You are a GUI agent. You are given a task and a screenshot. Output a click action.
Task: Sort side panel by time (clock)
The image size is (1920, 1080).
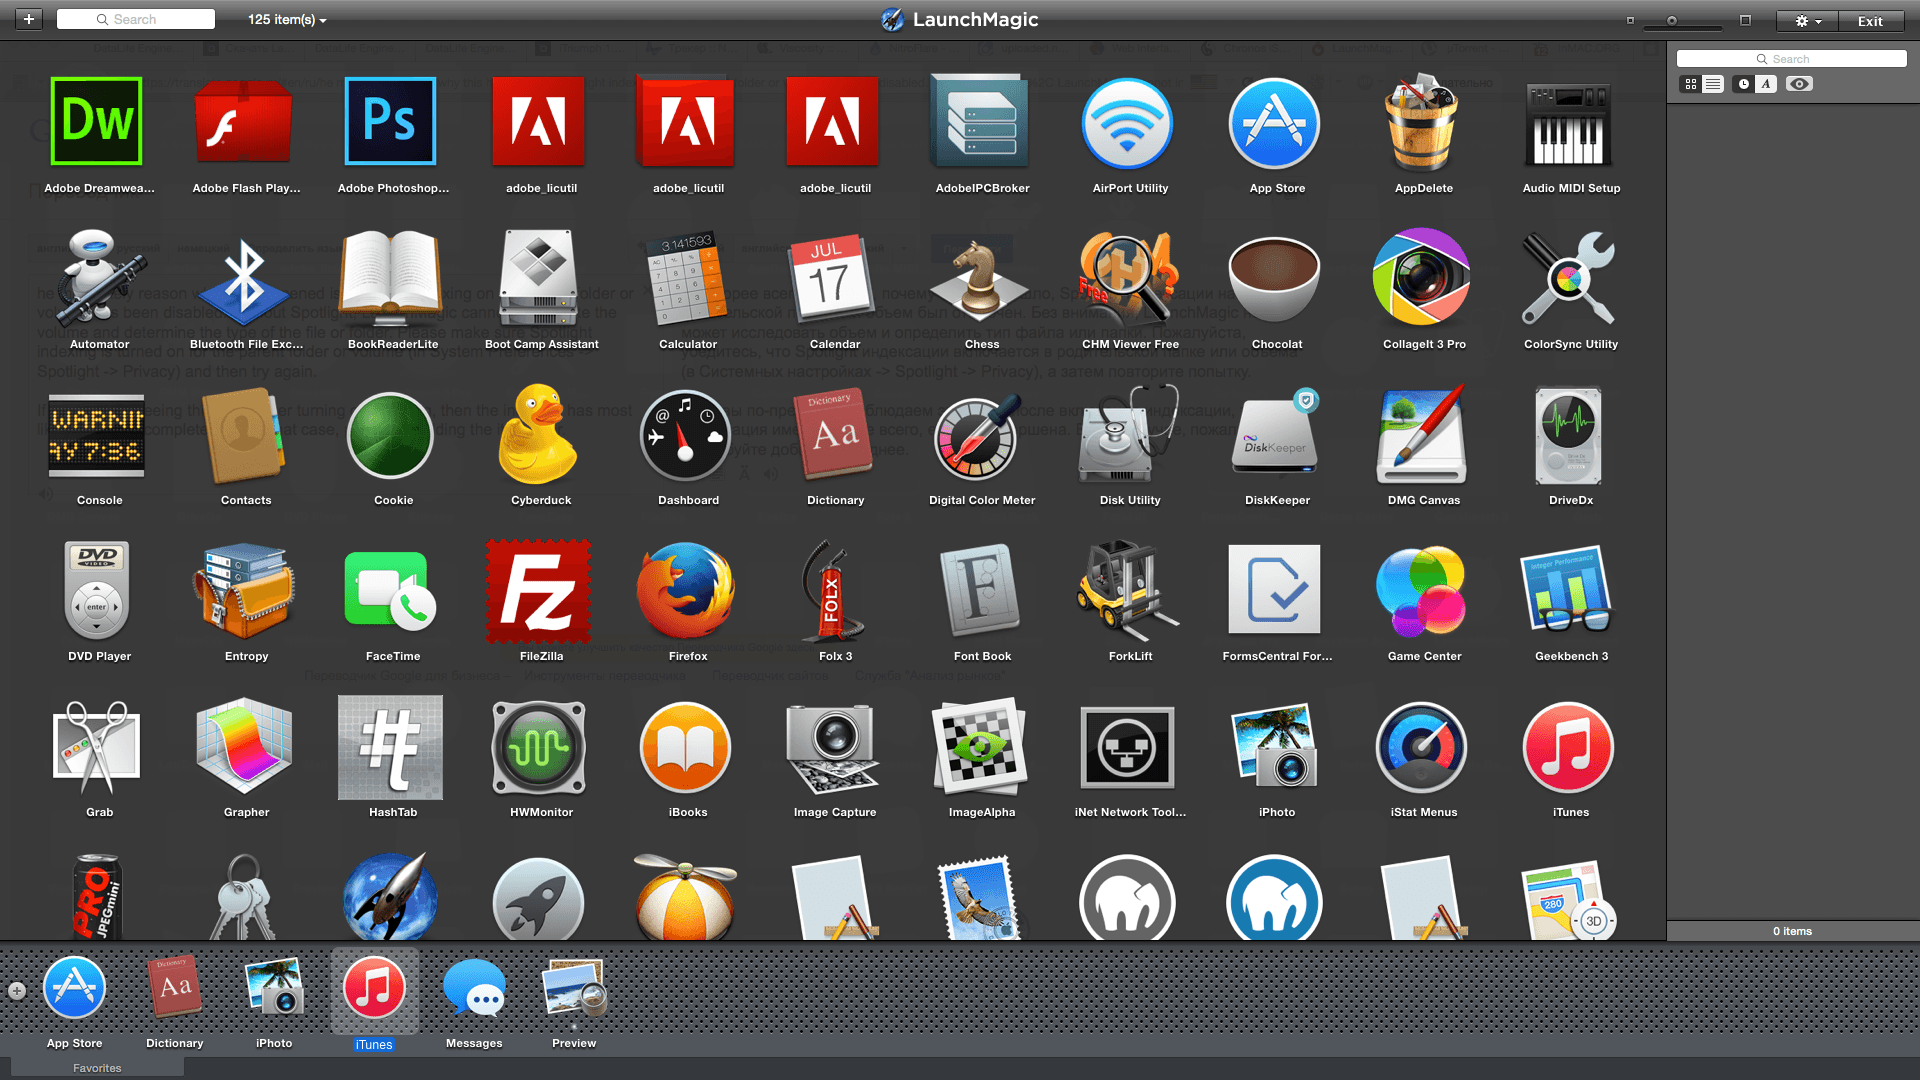click(x=1743, y=84)
